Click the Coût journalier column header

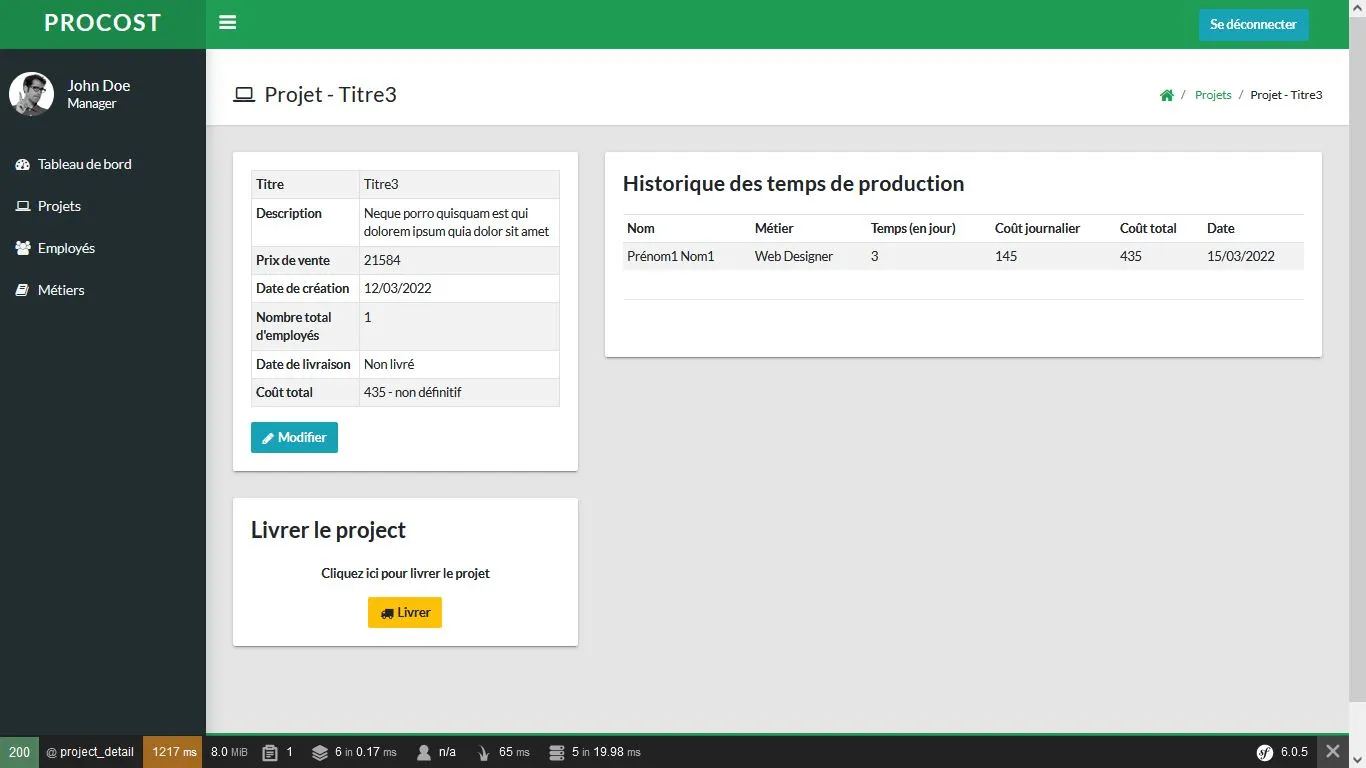(1037, 228)
